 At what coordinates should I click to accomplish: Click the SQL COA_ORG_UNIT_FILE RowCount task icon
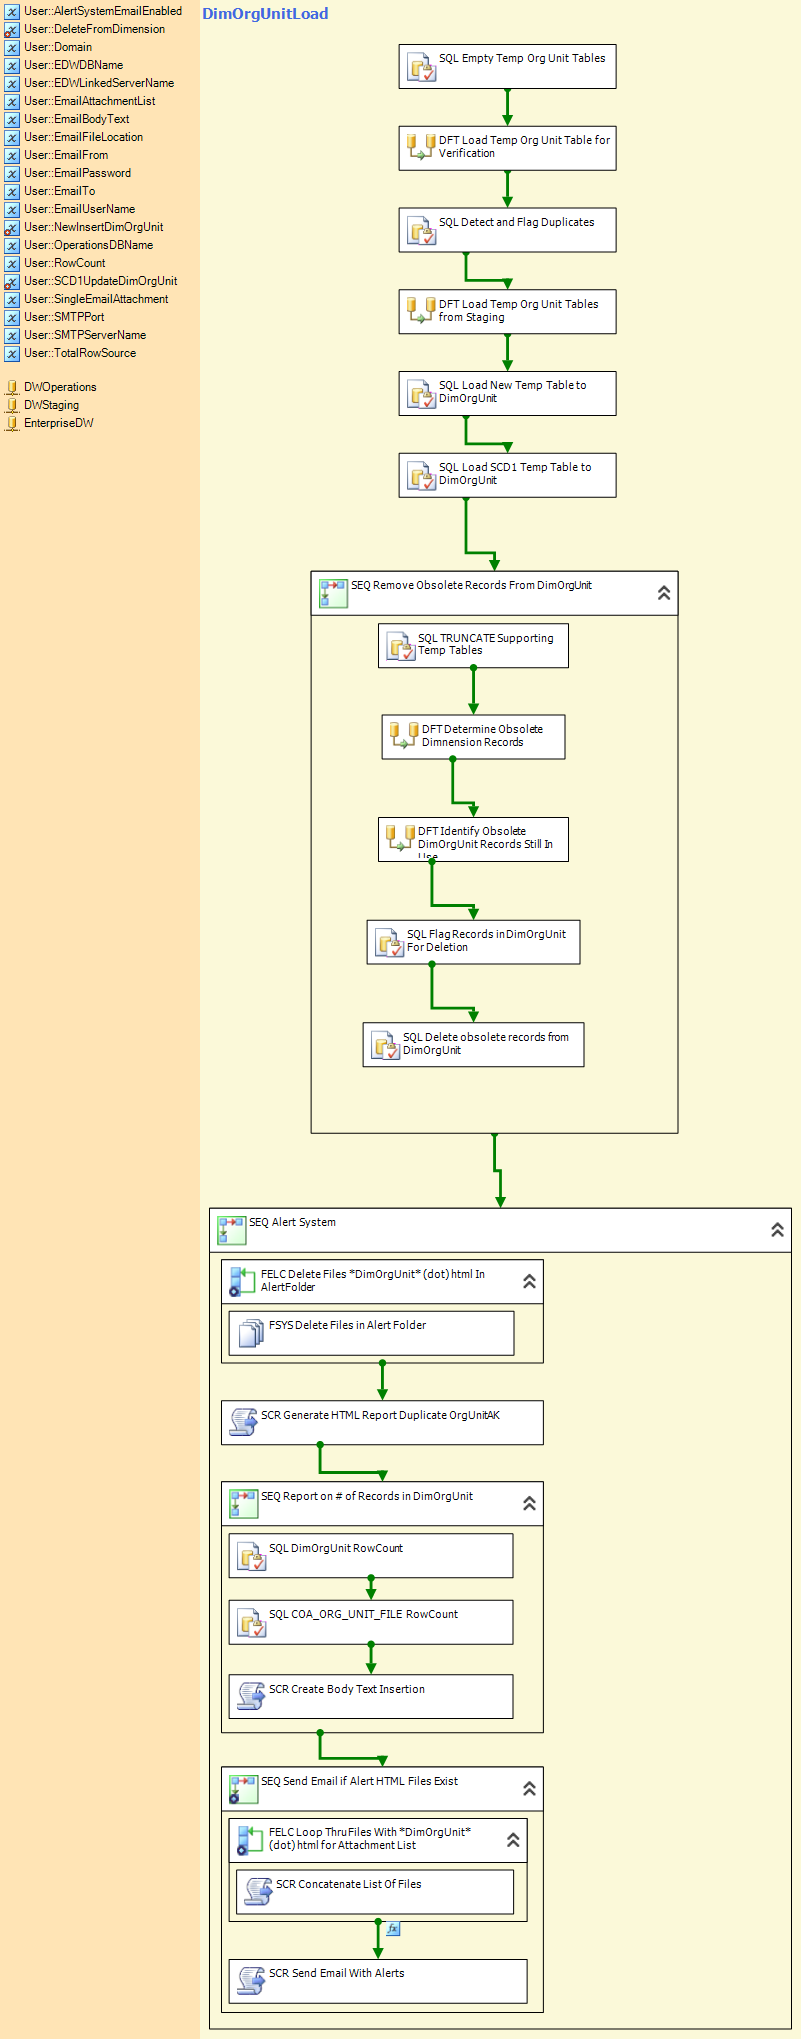pos(251,1622)
